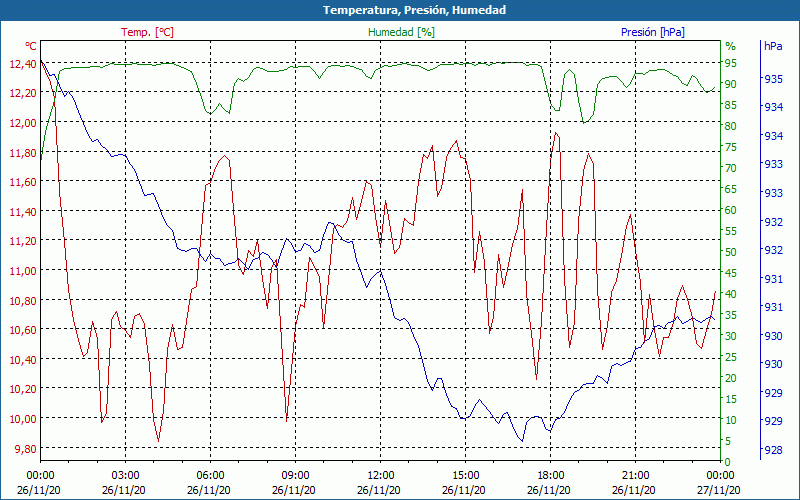Select humidity axis value 40
Screen dimensions: 800x500
(x=731, y=294)
